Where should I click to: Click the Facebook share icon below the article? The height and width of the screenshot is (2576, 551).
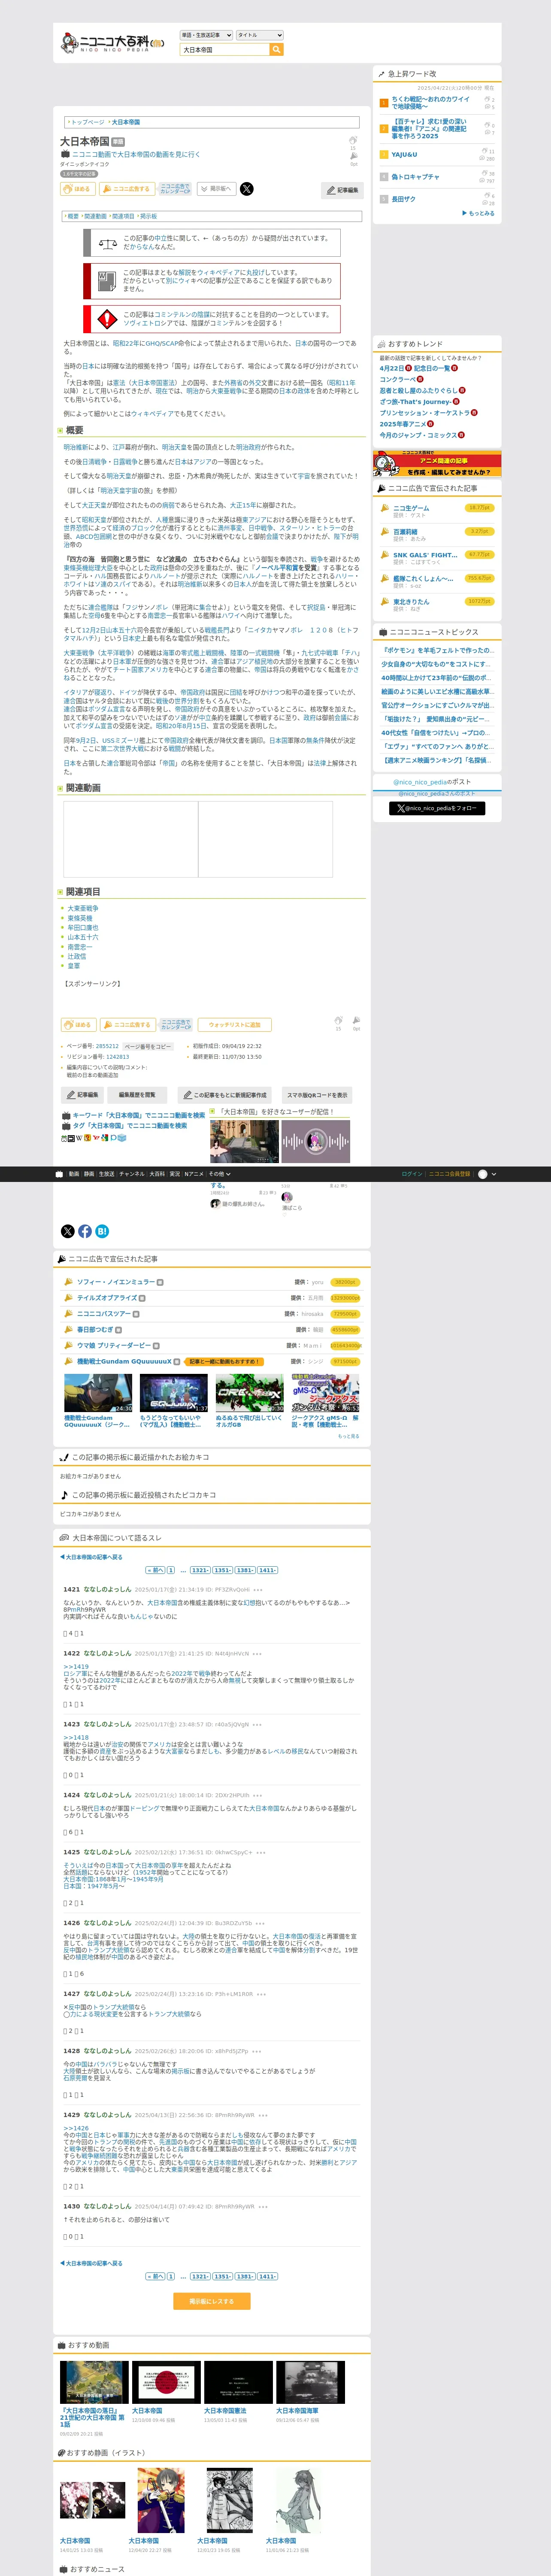(85, 1231)
